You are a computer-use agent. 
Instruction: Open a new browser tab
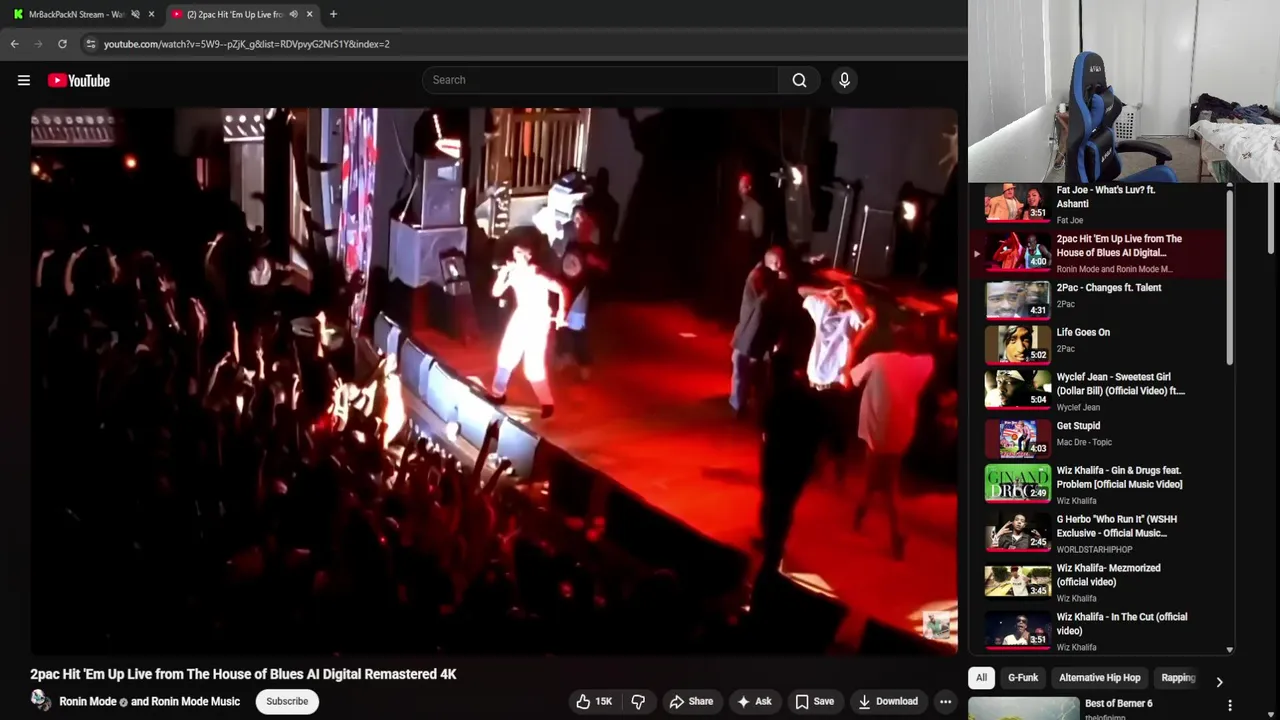[x=333, y=14]
